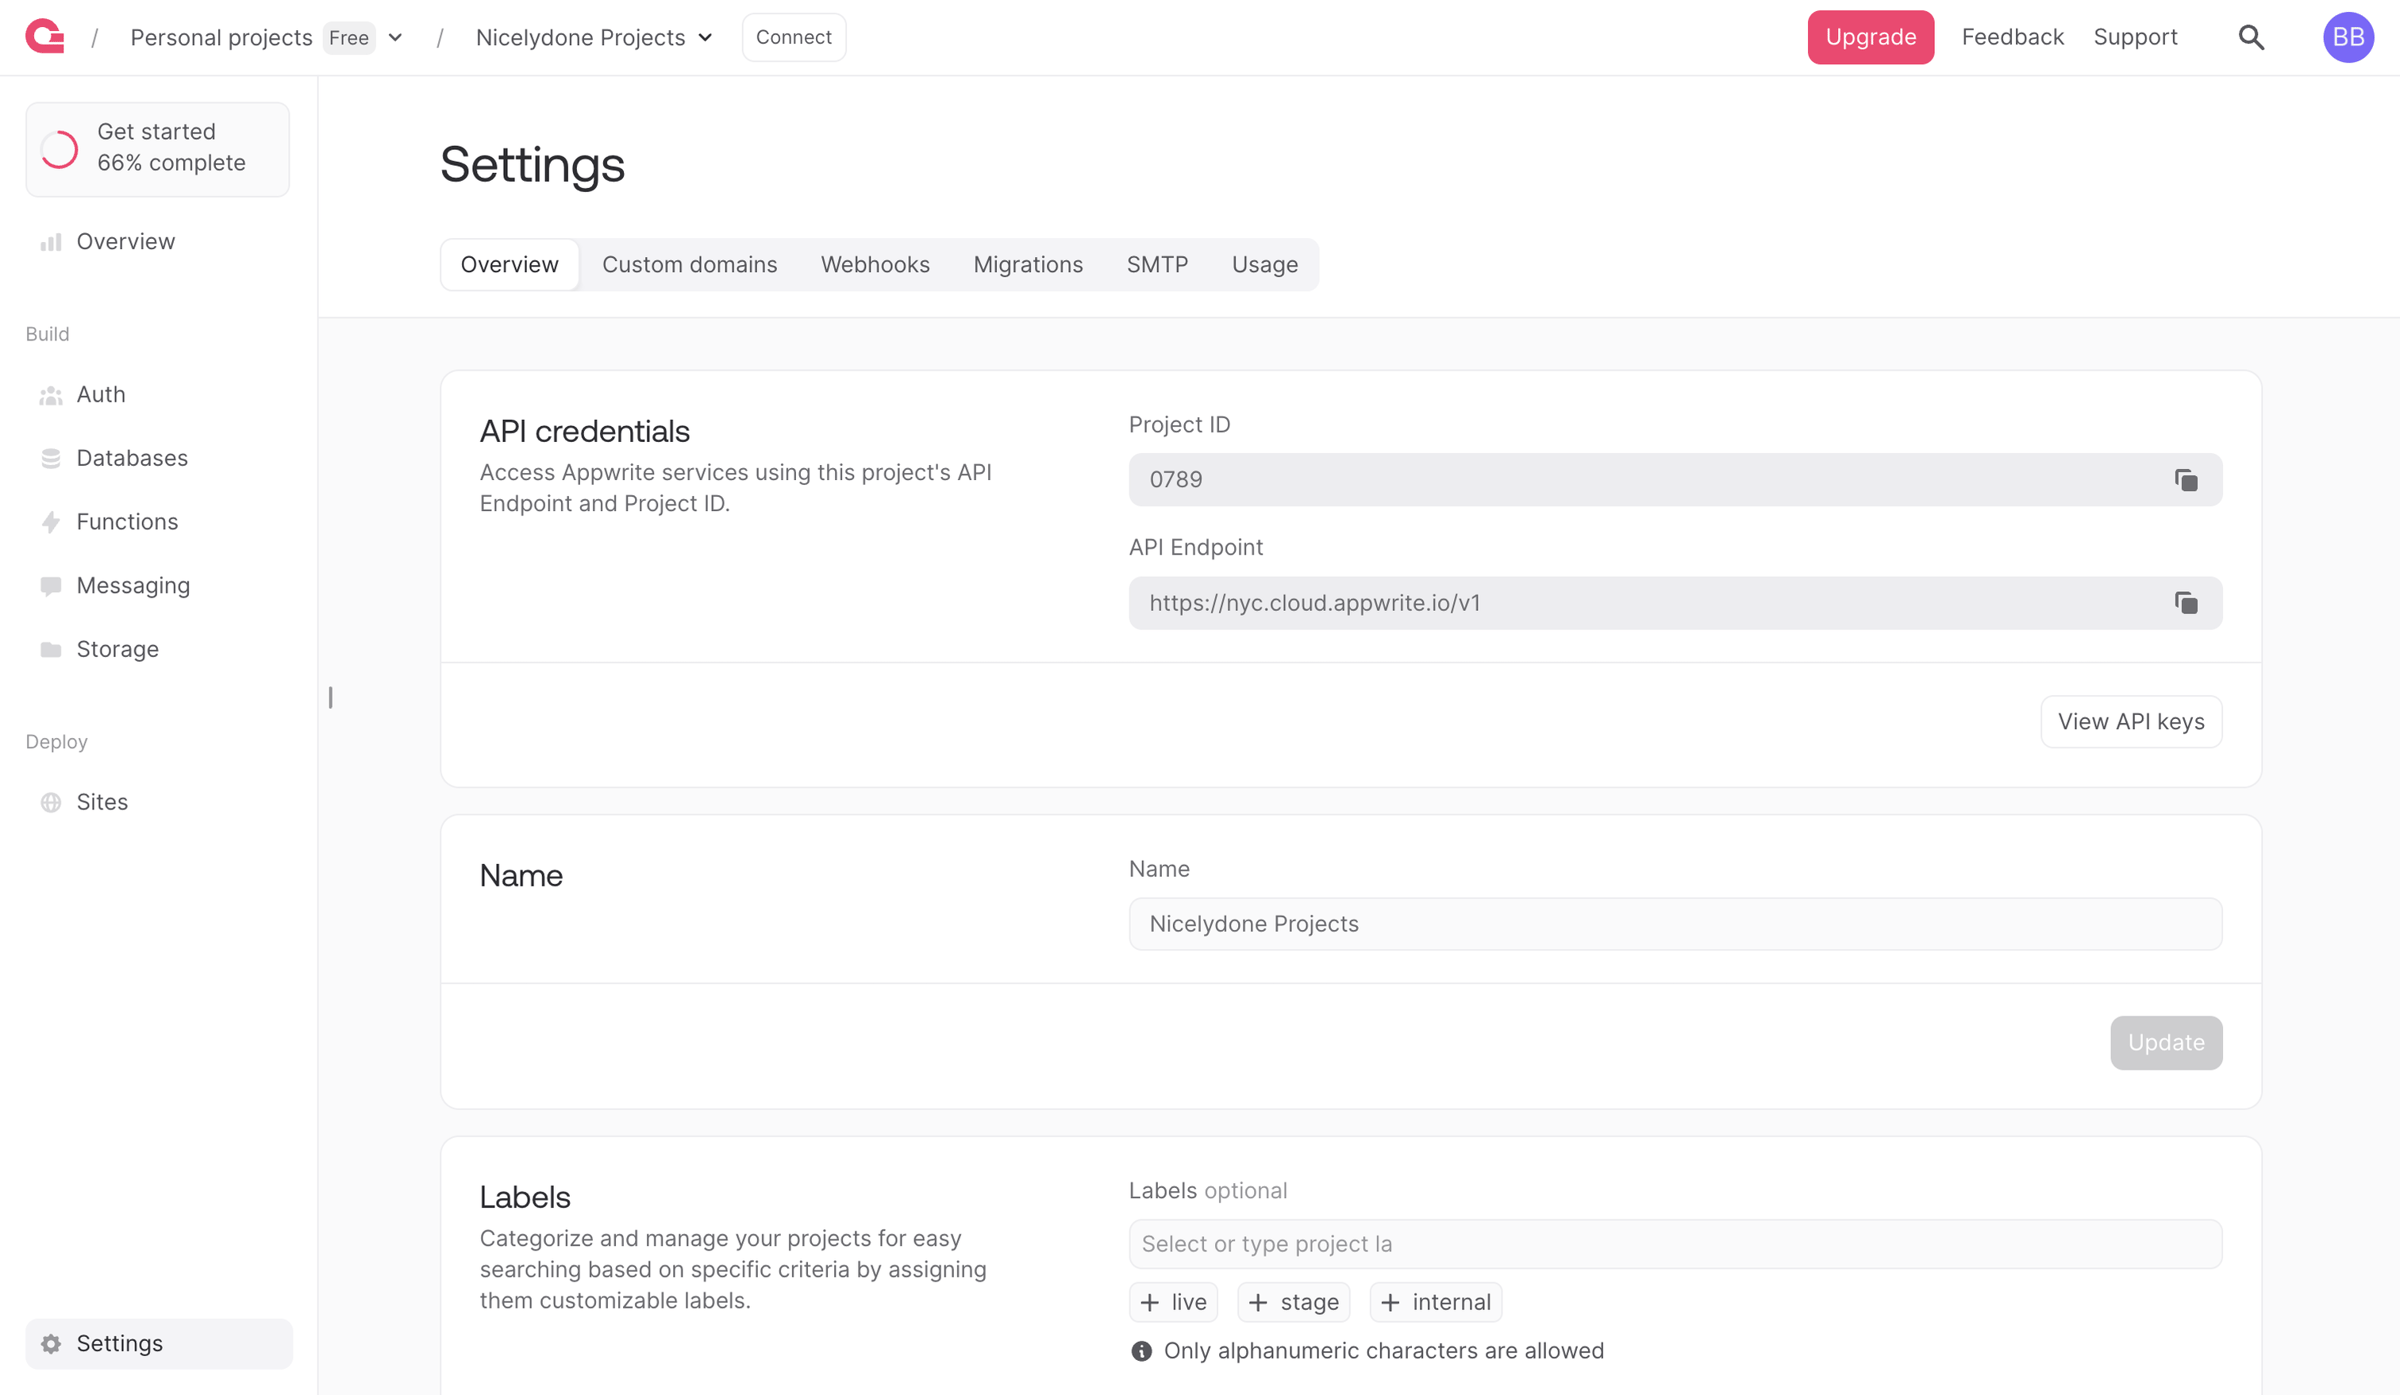Add the stage label suggestion
The height and width of the screenshot is (1395, 2400).
coord(1293,1302)
